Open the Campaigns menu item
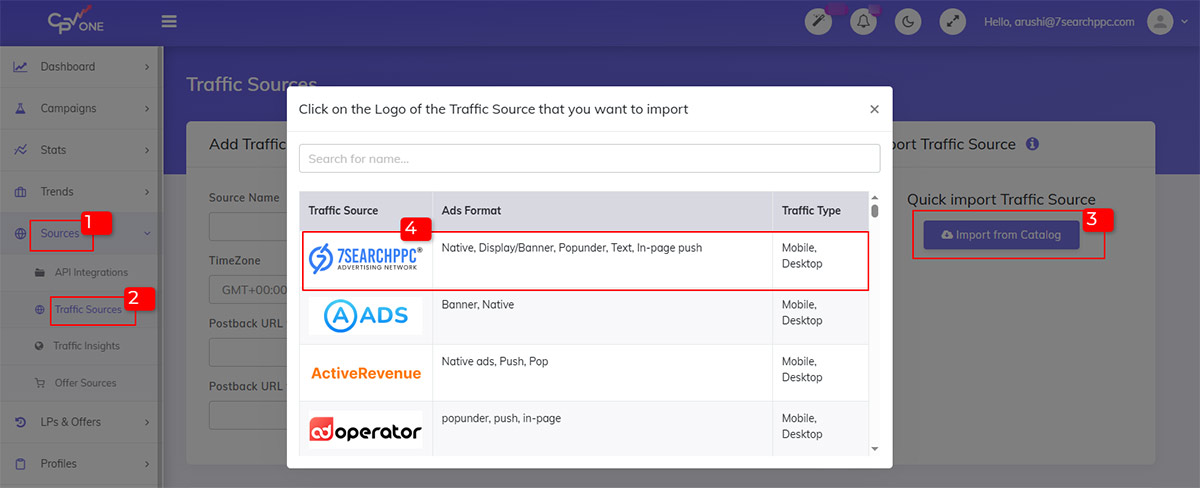The height and width of the screenshot is (488, 1200). click(x=80, y=108)
